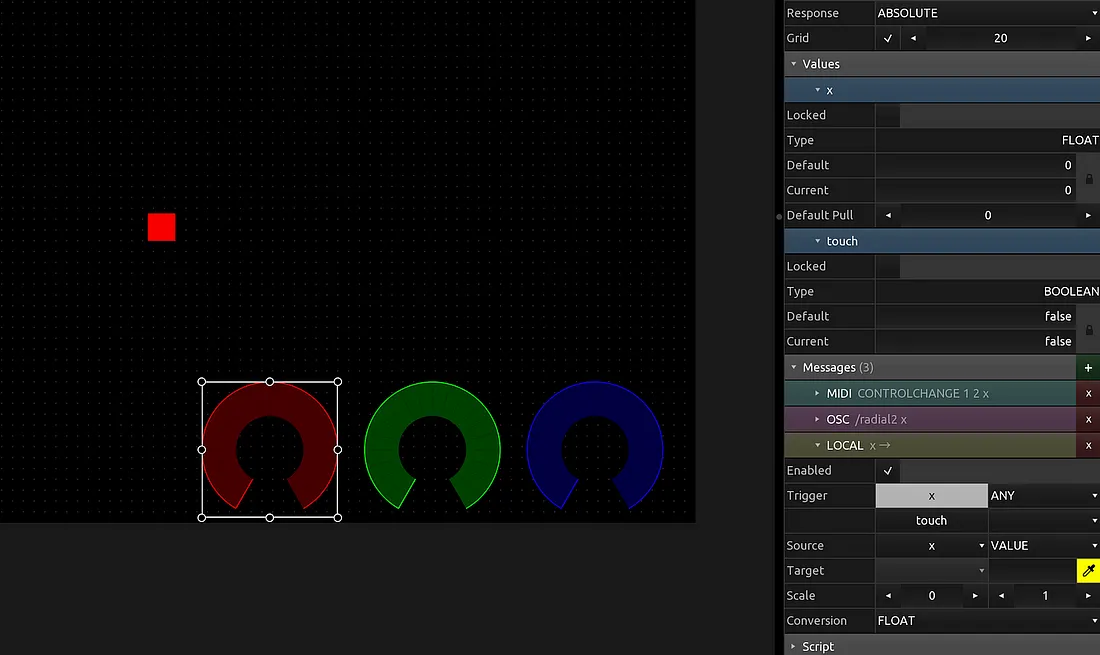Remove the MIDI CONTROLCHANGE message
1100x655 pixels.
(x=1088, y=393)
